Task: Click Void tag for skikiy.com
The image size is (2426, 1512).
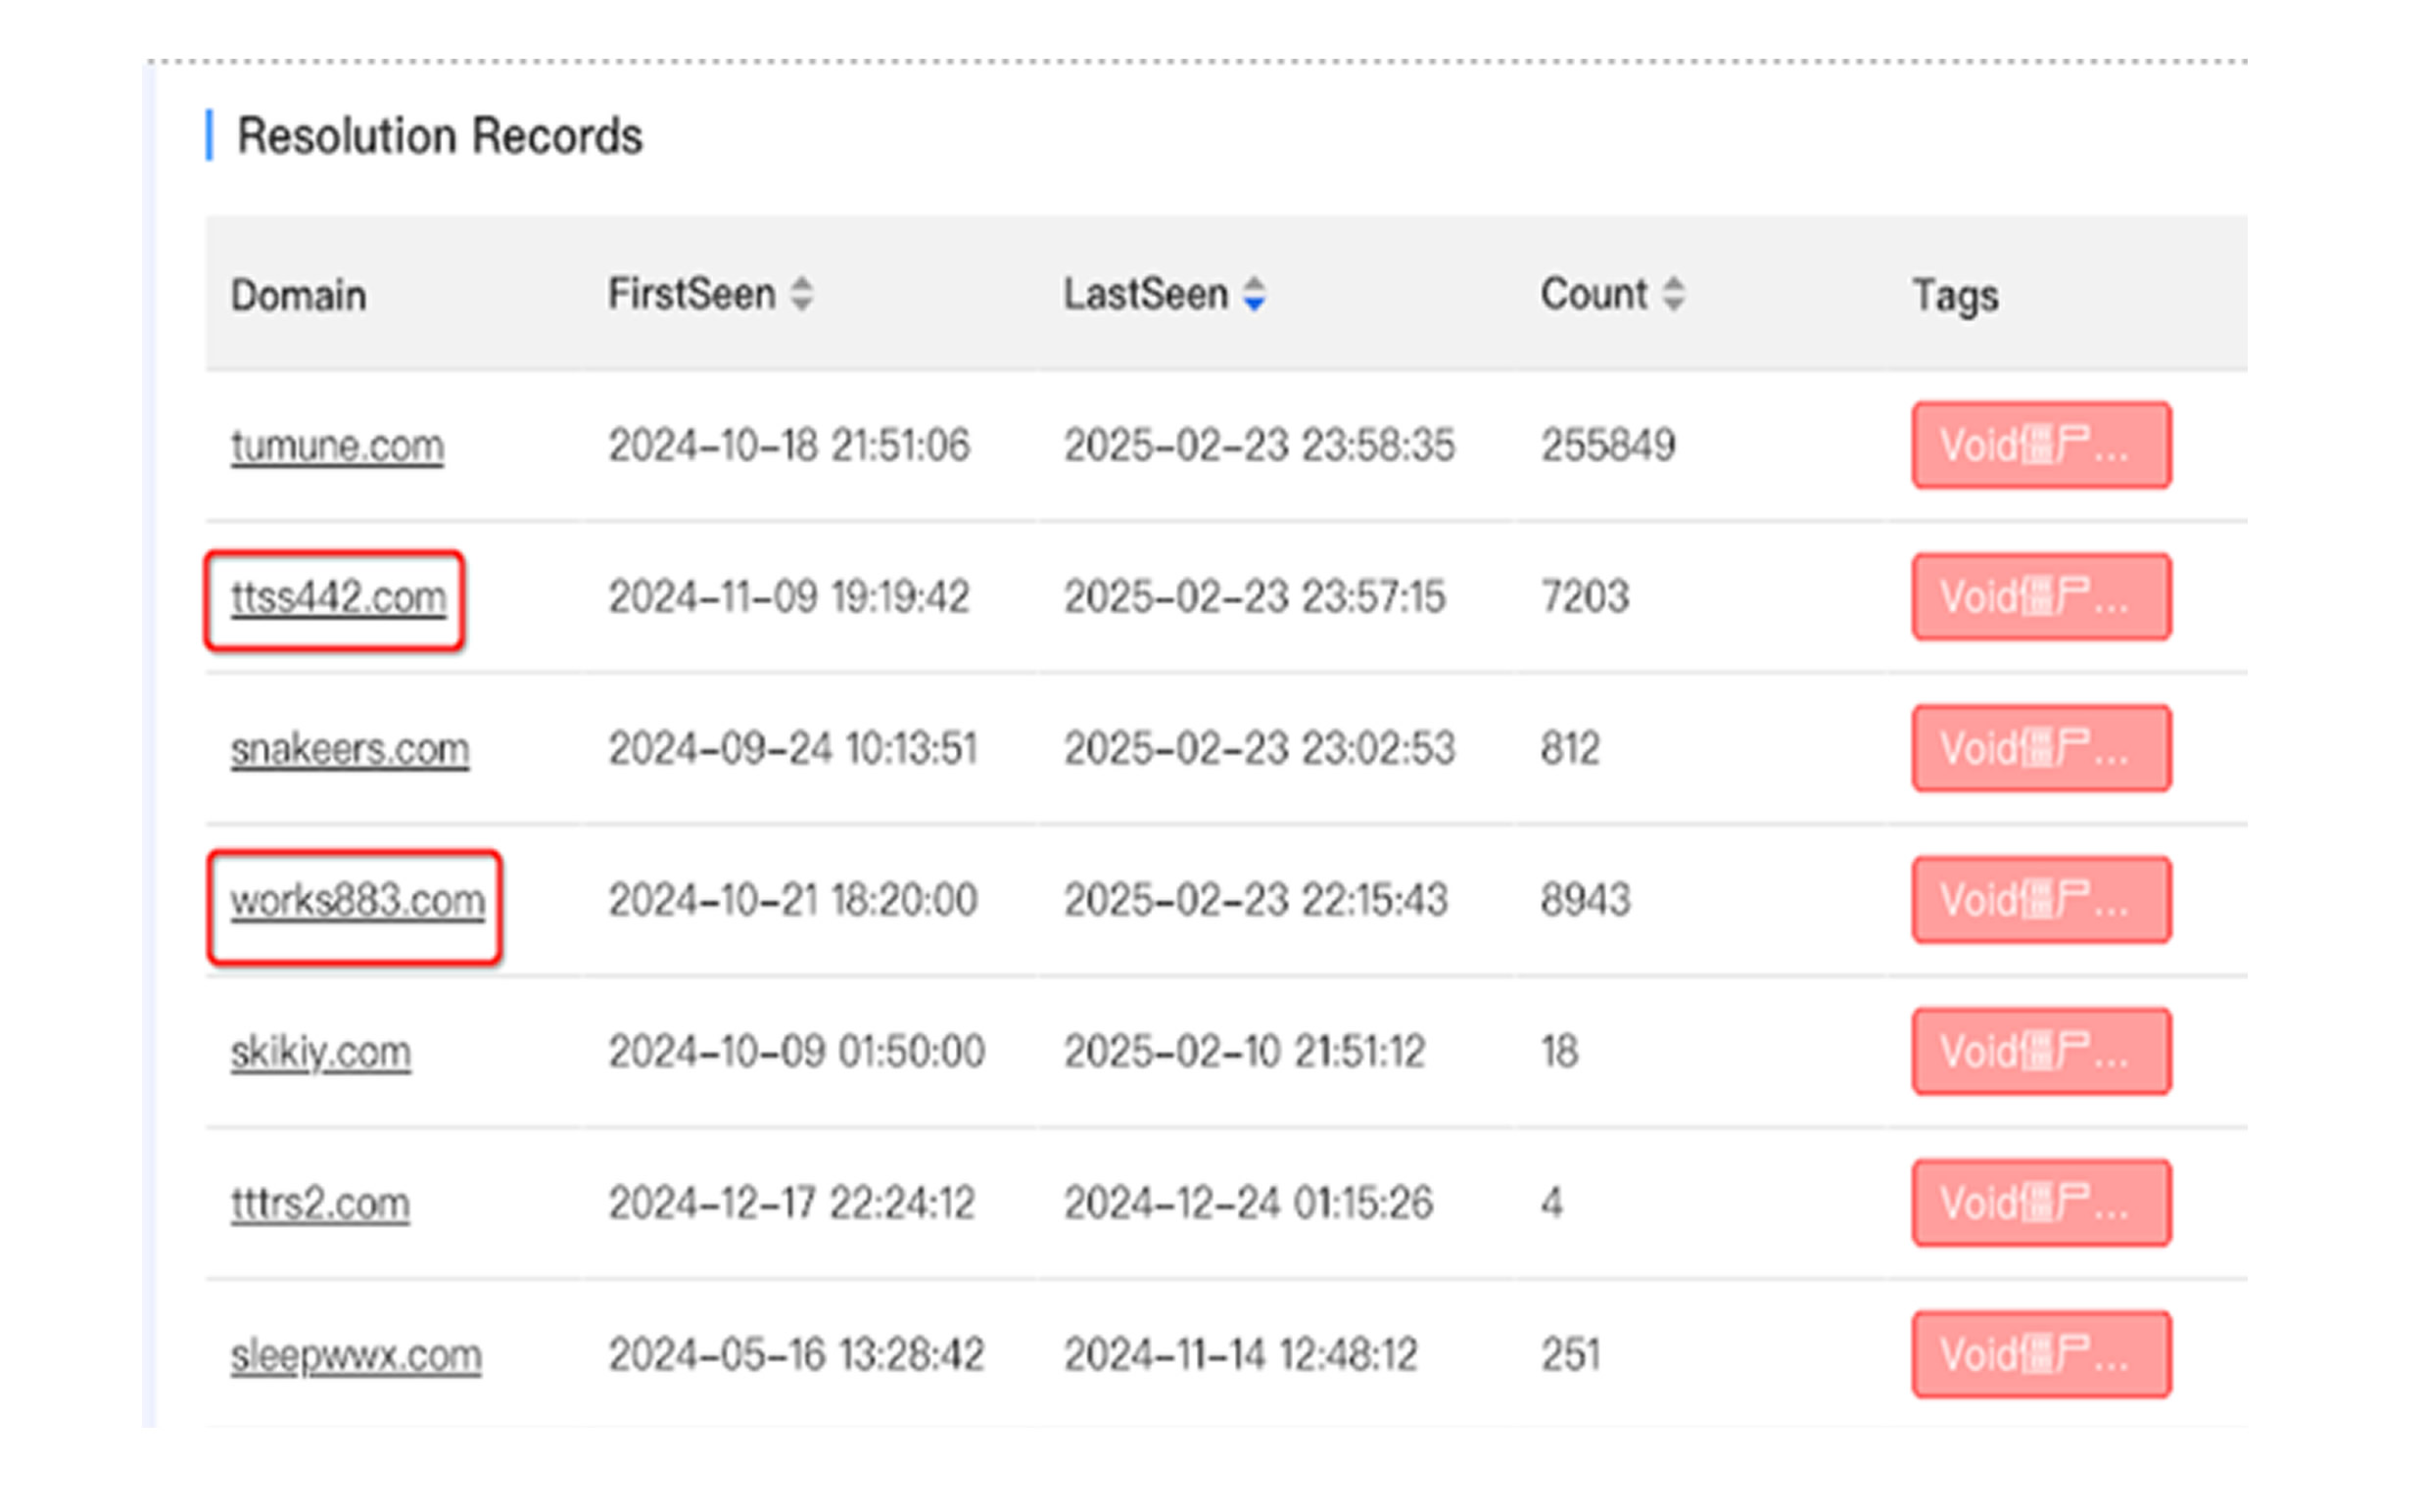Action: click(x=2040, y=1052)
